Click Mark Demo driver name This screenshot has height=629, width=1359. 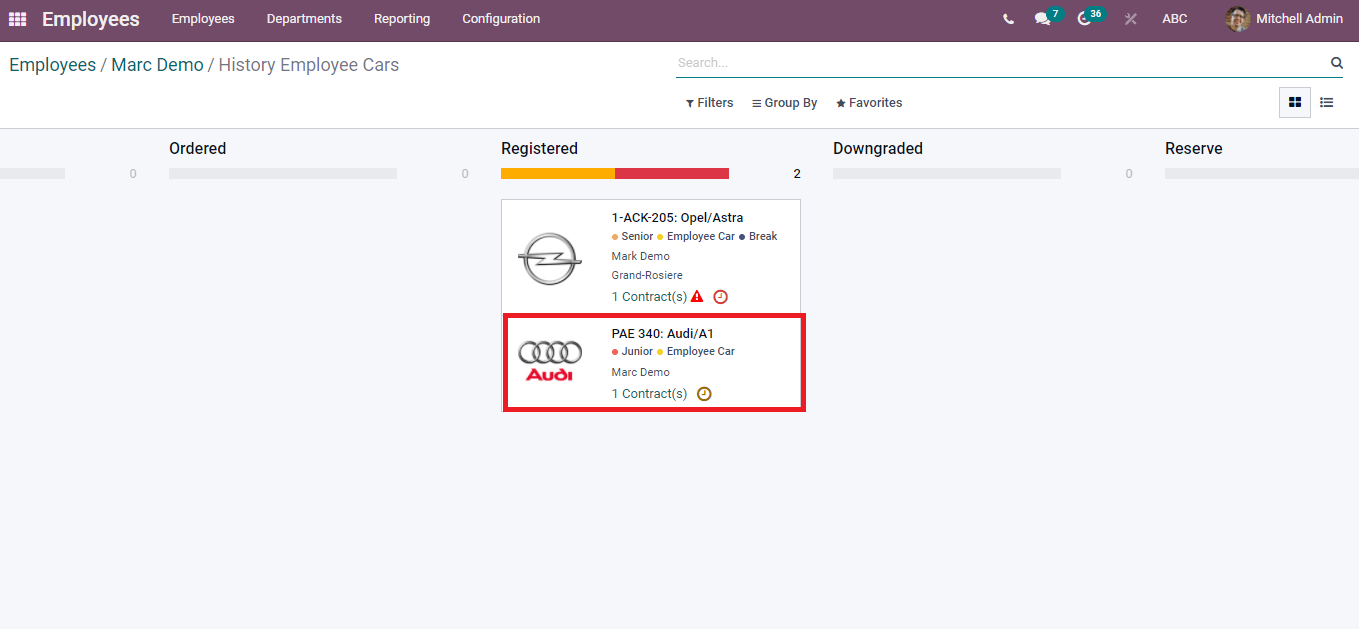pos(641,256)
